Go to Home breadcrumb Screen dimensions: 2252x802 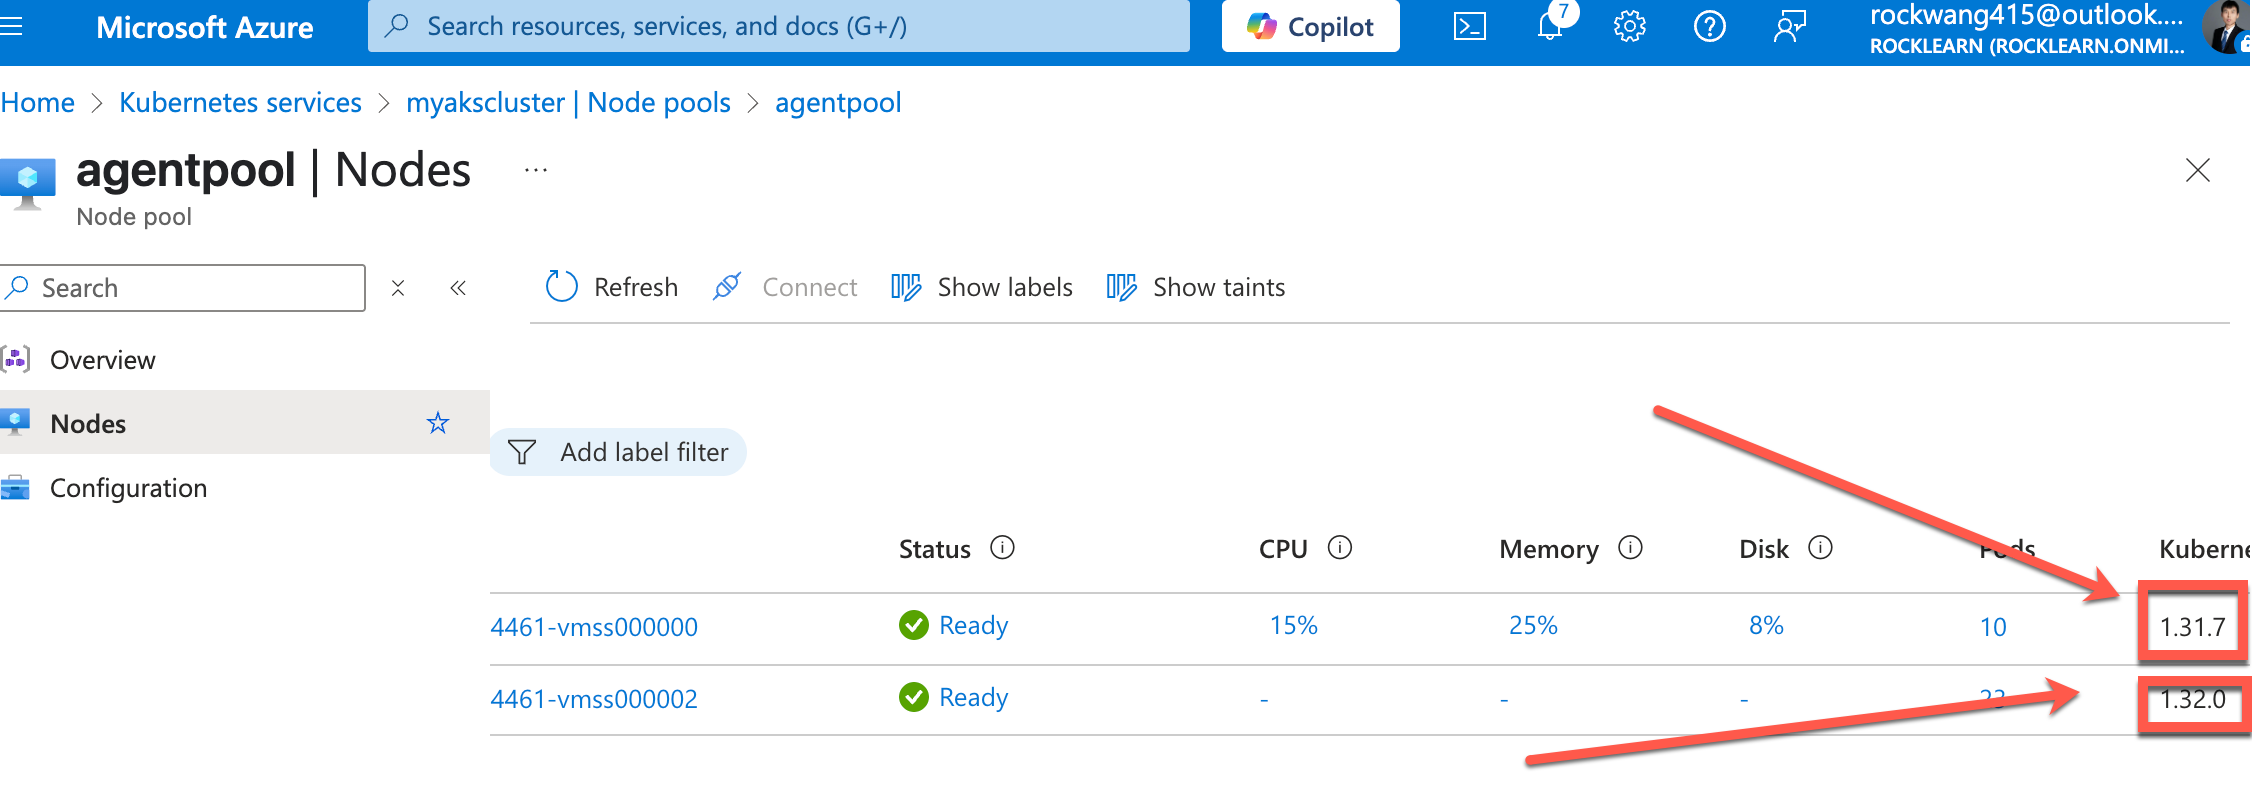38,103
